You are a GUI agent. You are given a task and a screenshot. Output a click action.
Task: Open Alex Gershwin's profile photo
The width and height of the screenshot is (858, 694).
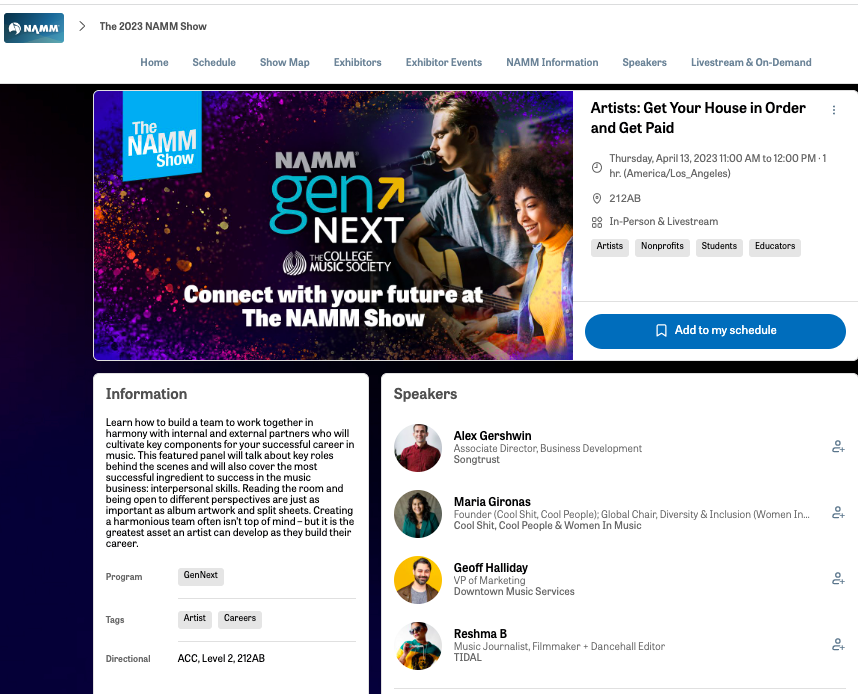[418, 448]
